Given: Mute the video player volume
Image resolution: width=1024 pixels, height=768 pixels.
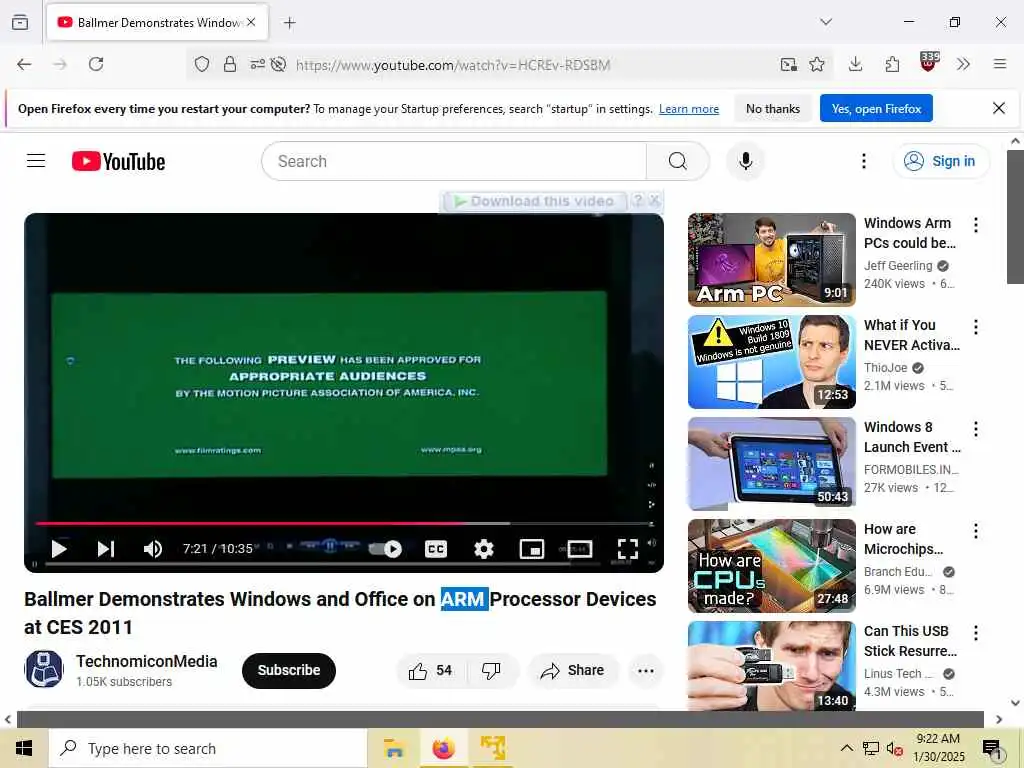Looking at the screenshot, I should coord(152,549).
